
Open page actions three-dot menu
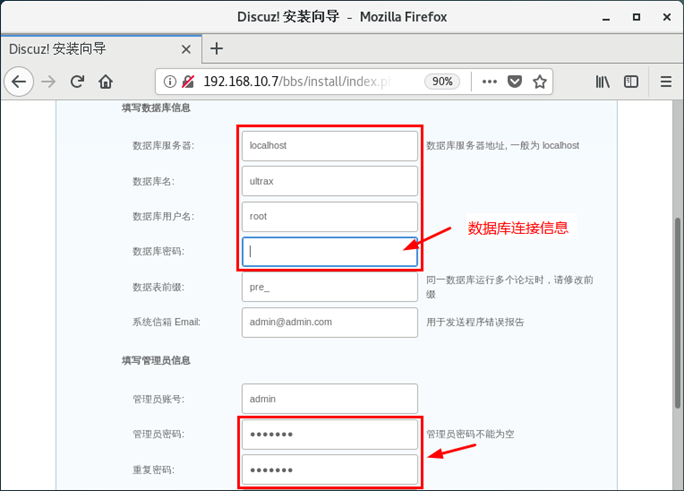coord(489,82)
